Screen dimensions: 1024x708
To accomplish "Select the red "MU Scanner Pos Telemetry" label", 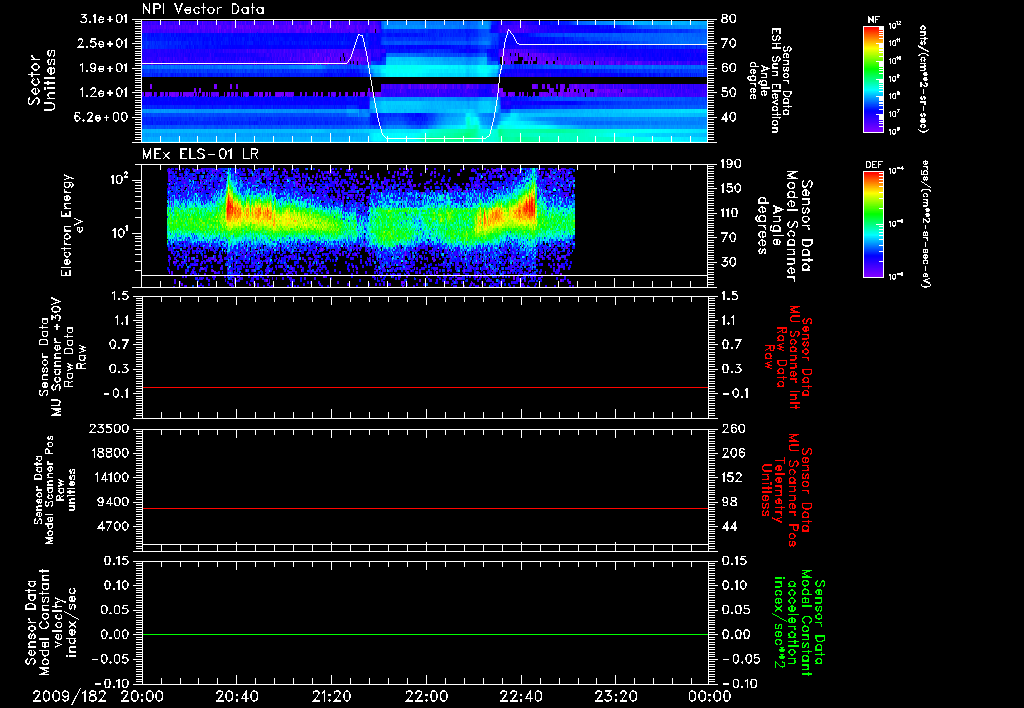I will [786, 490].
